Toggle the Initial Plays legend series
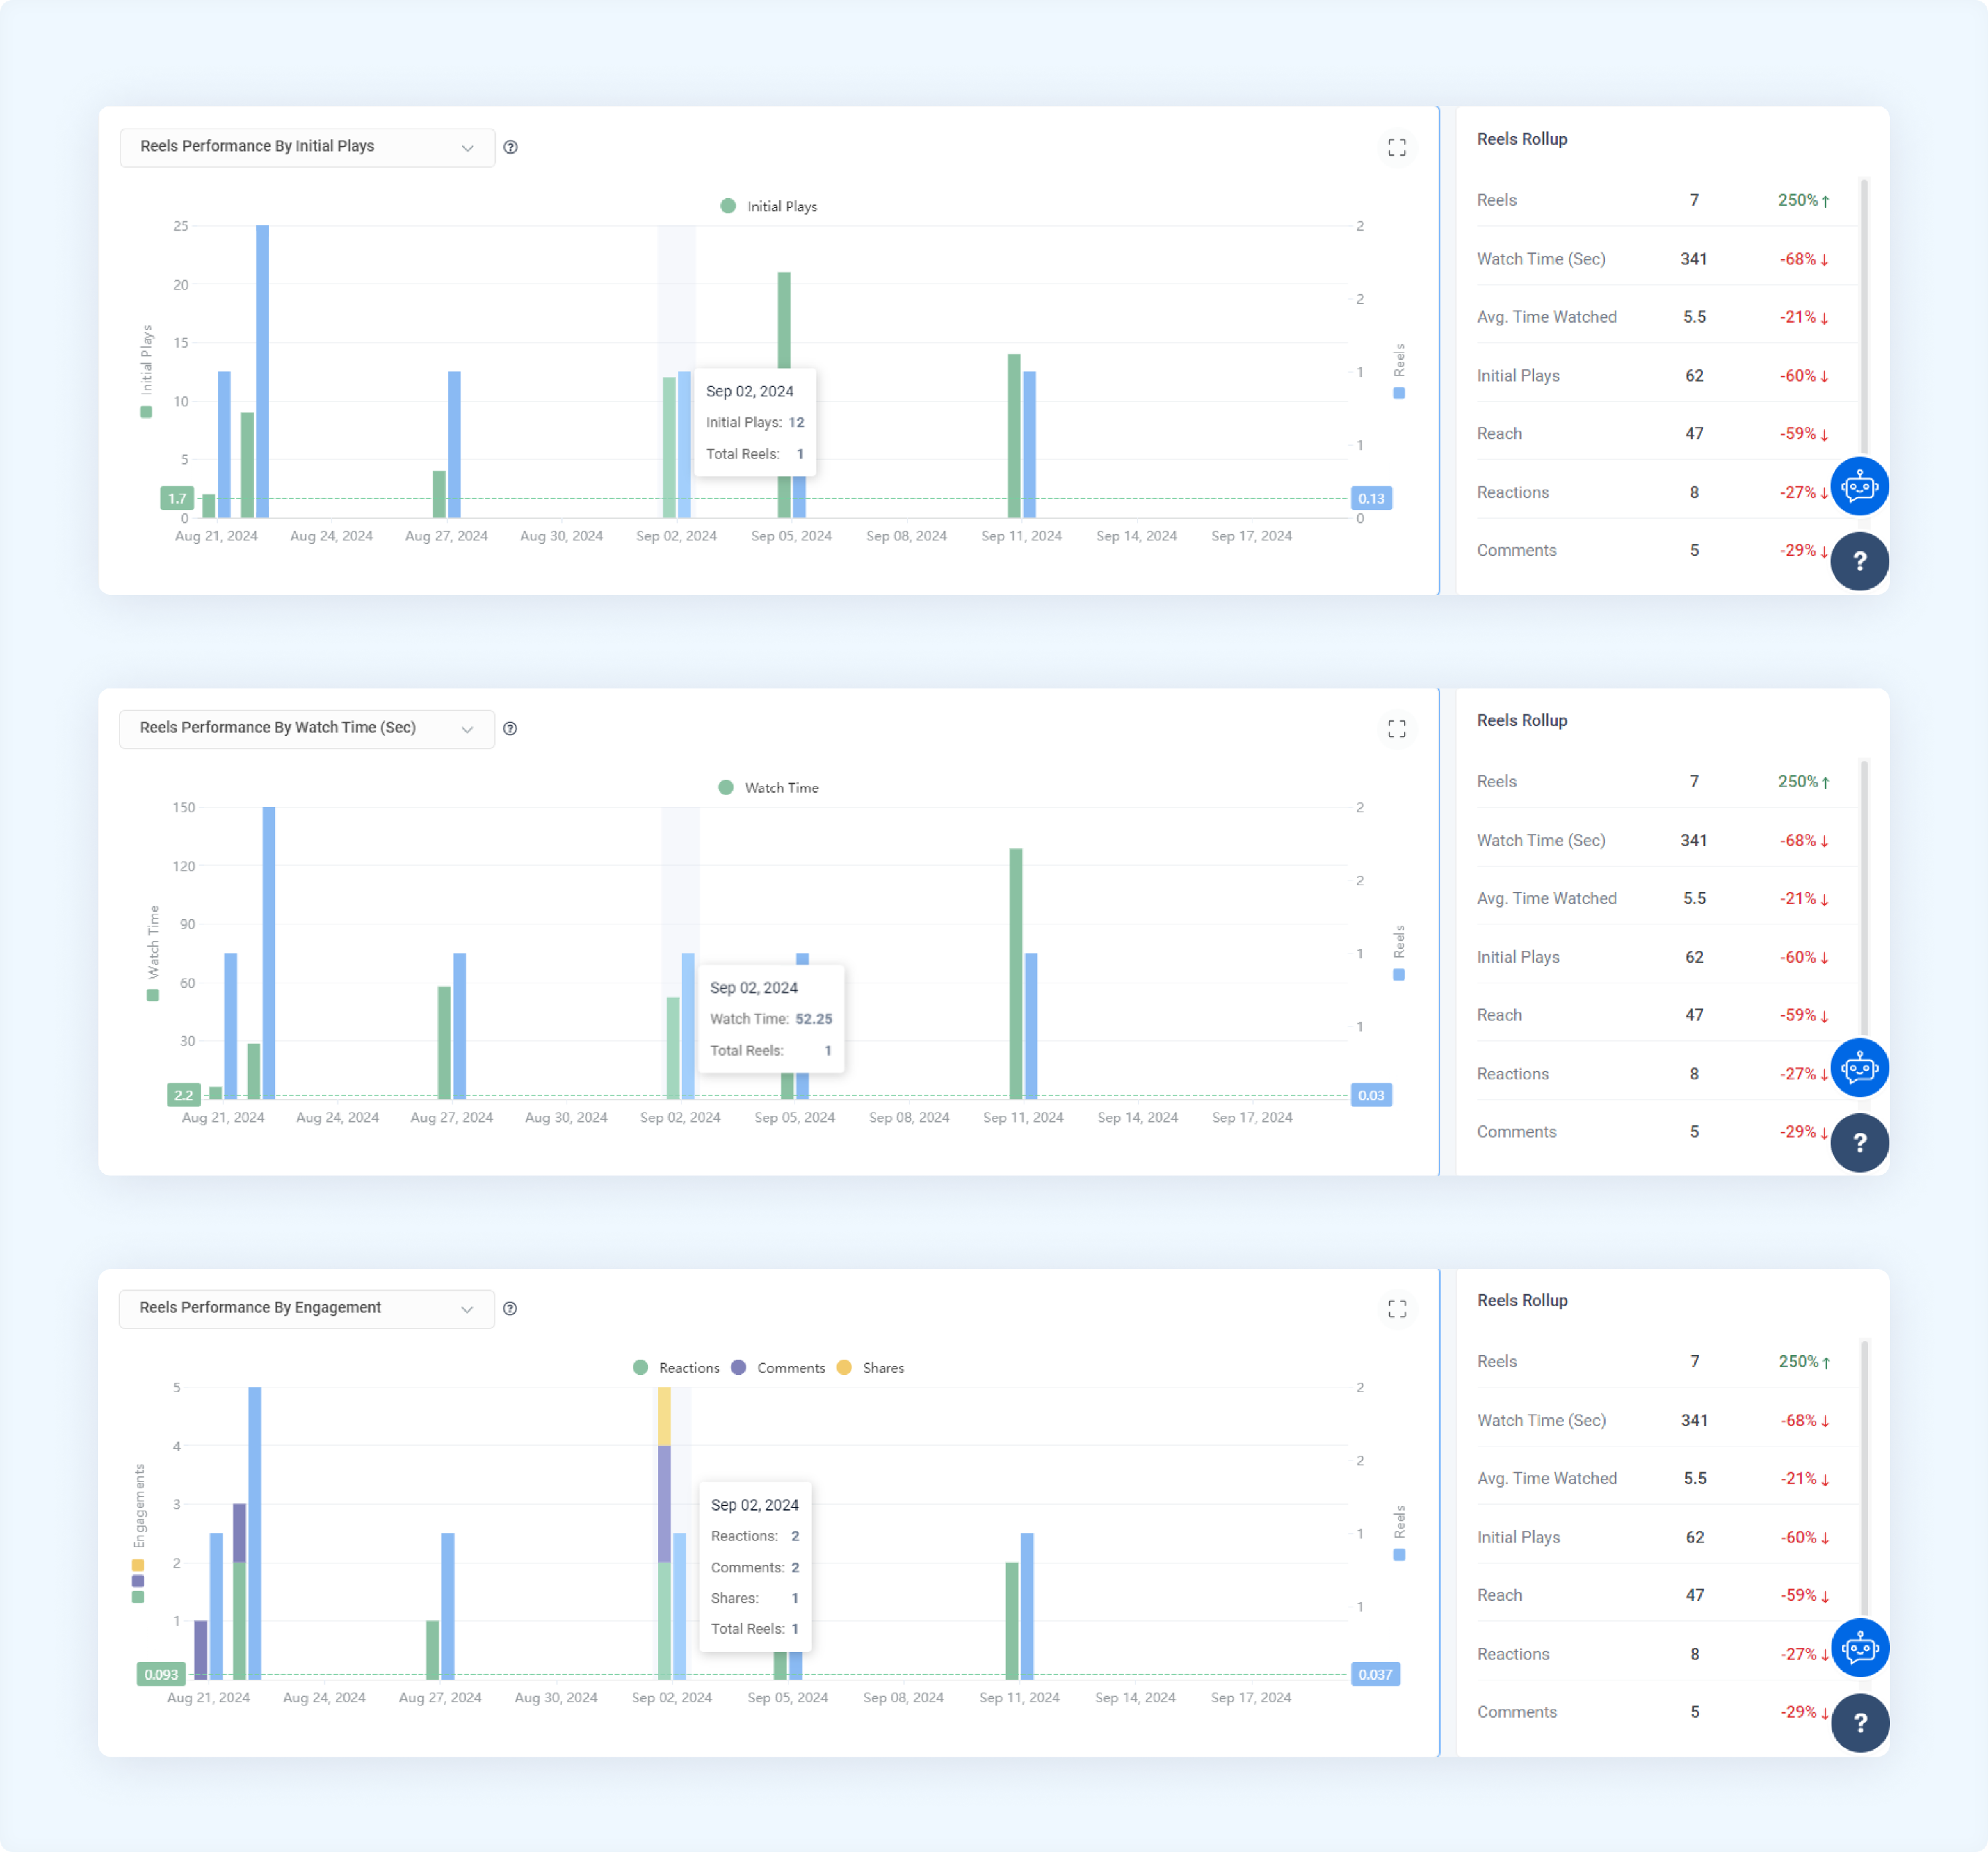The height and width of the screenshot is (1852, 1988). (769, 206)
